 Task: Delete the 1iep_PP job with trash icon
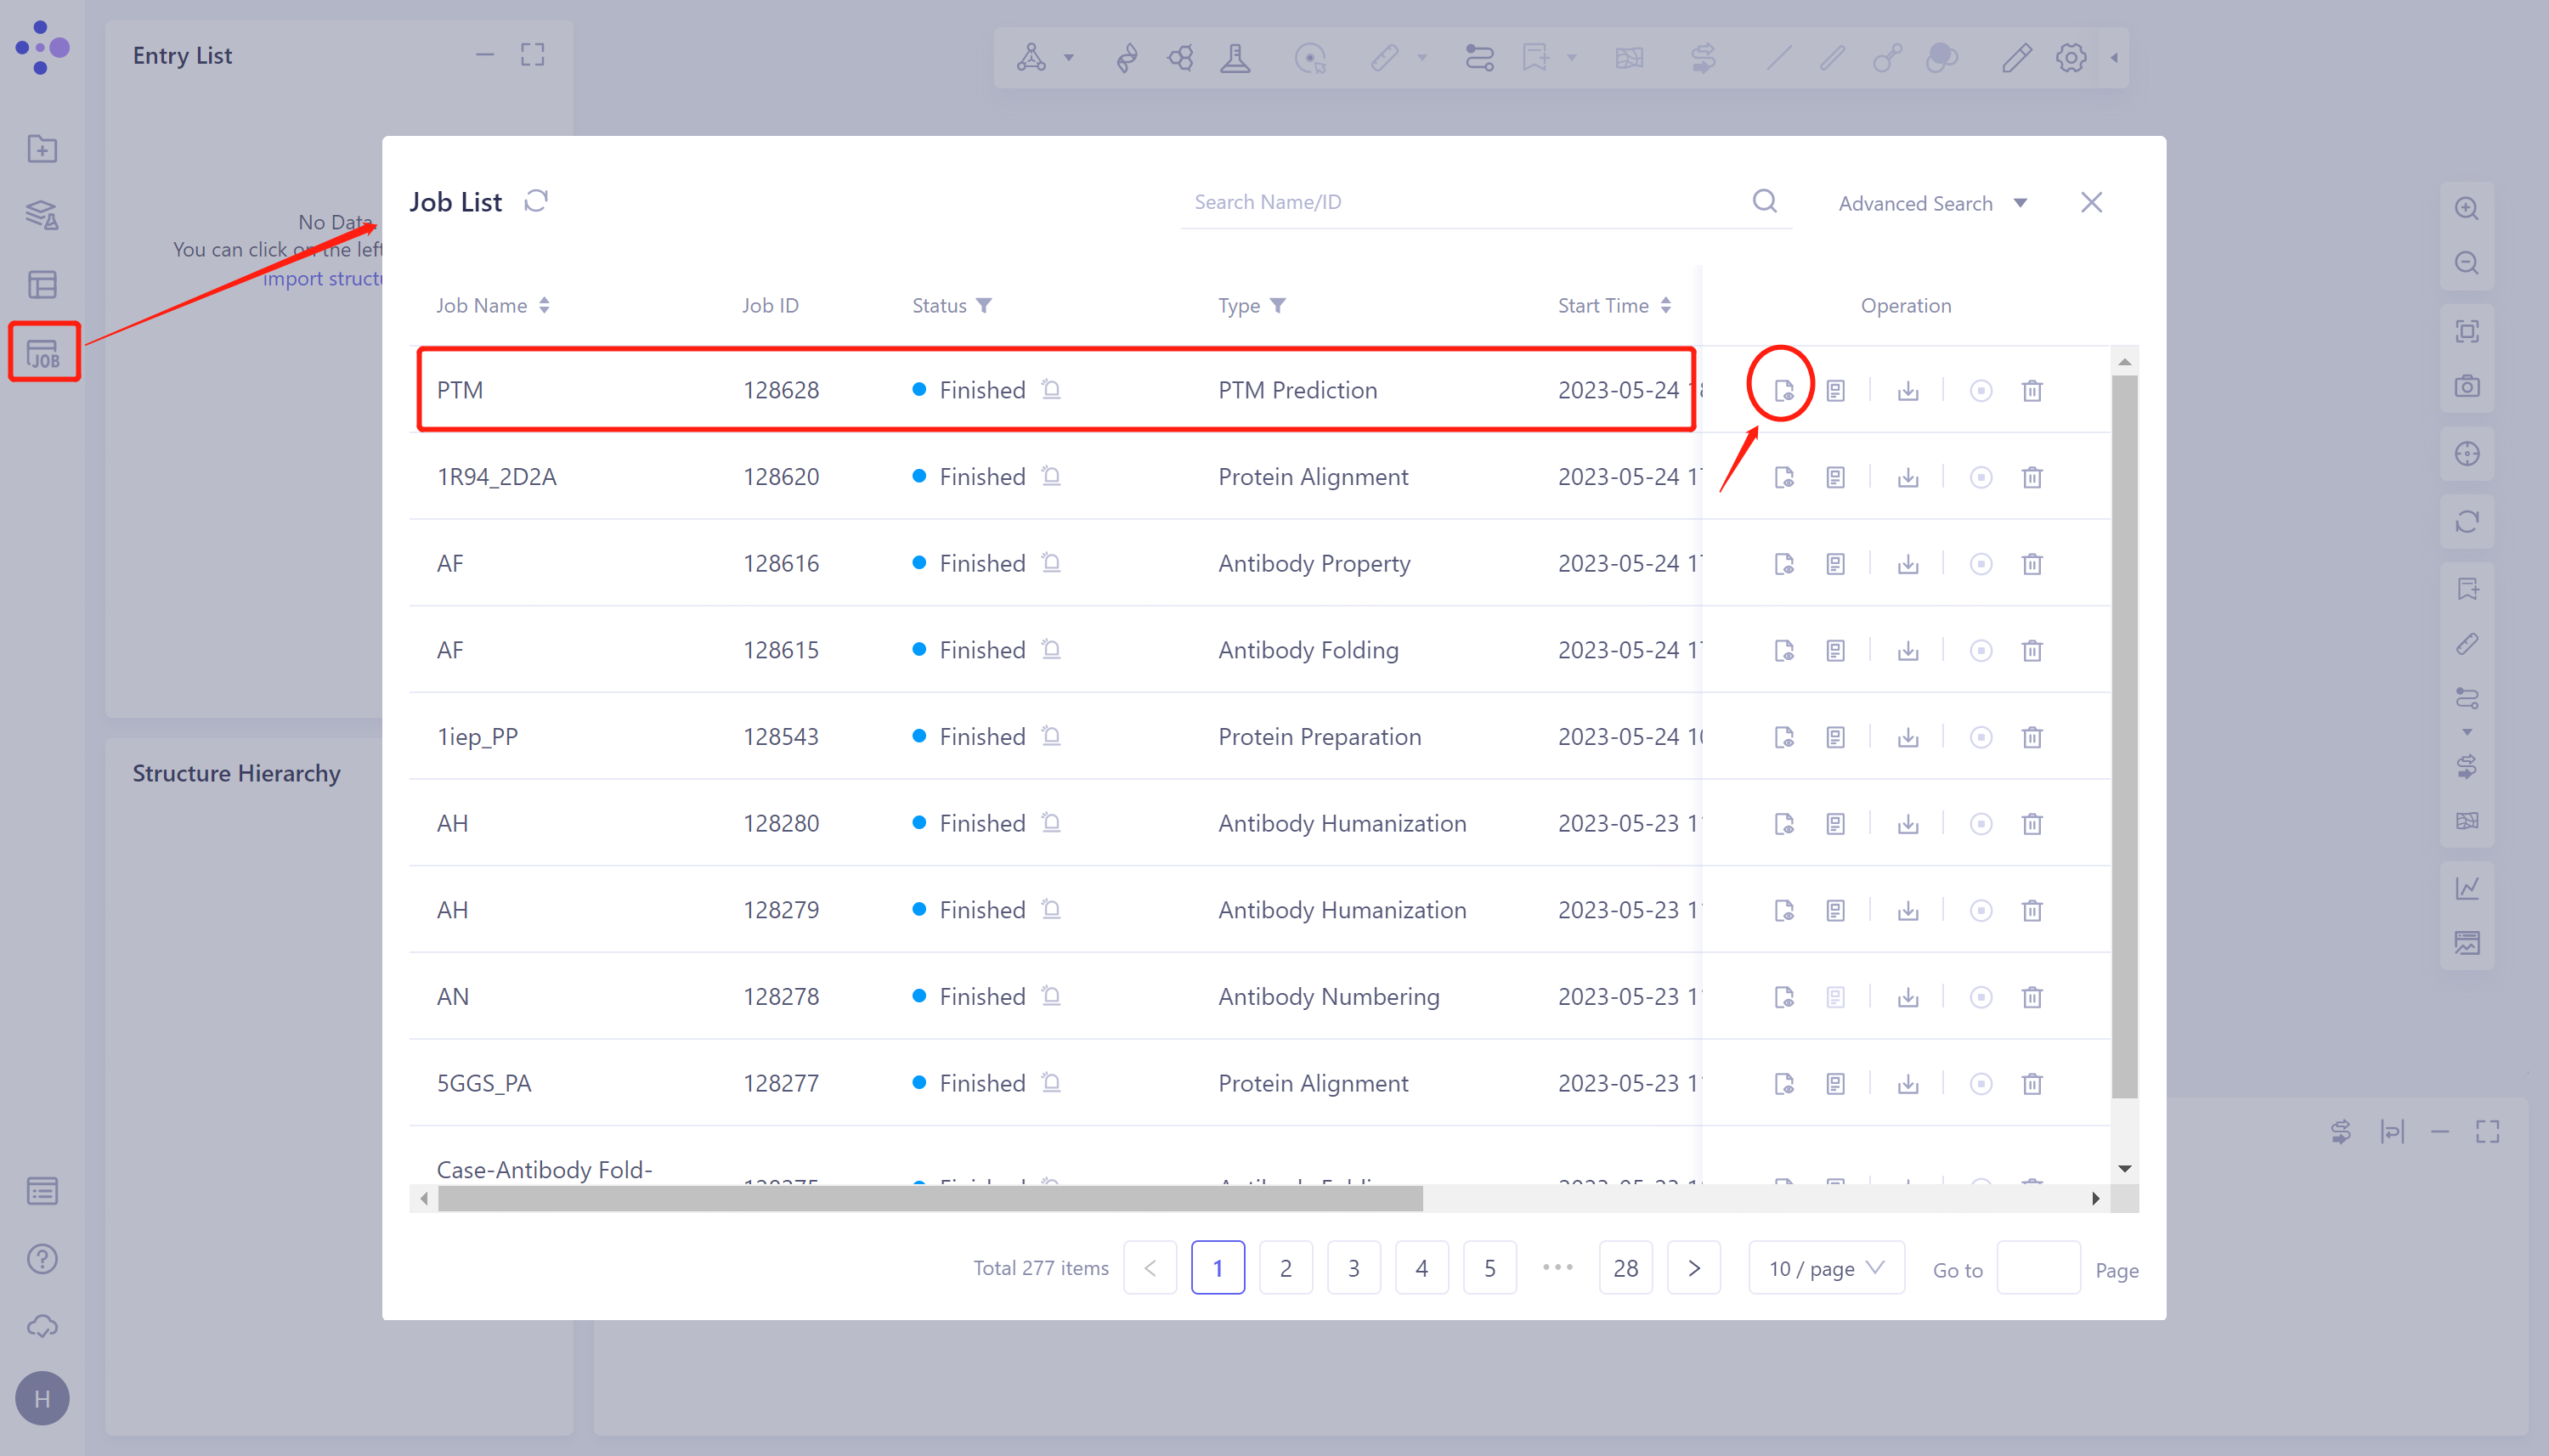click(x=2032, y=737)
